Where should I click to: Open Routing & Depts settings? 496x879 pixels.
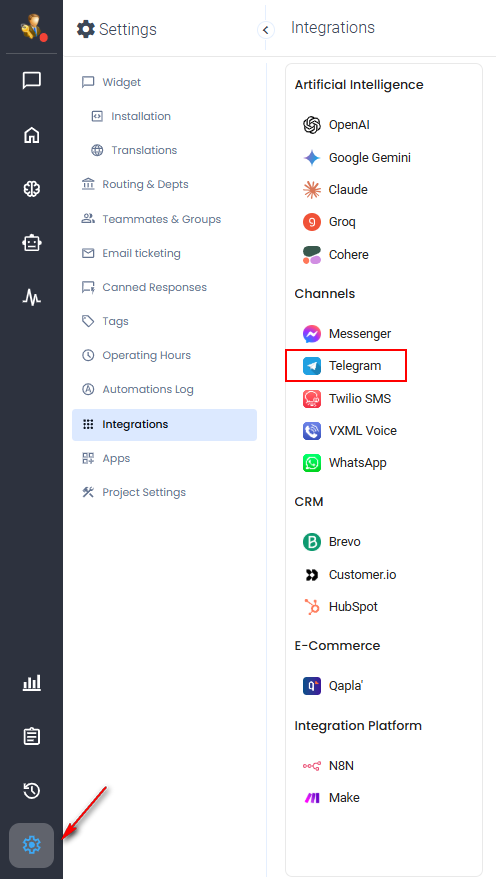(135, 184)
